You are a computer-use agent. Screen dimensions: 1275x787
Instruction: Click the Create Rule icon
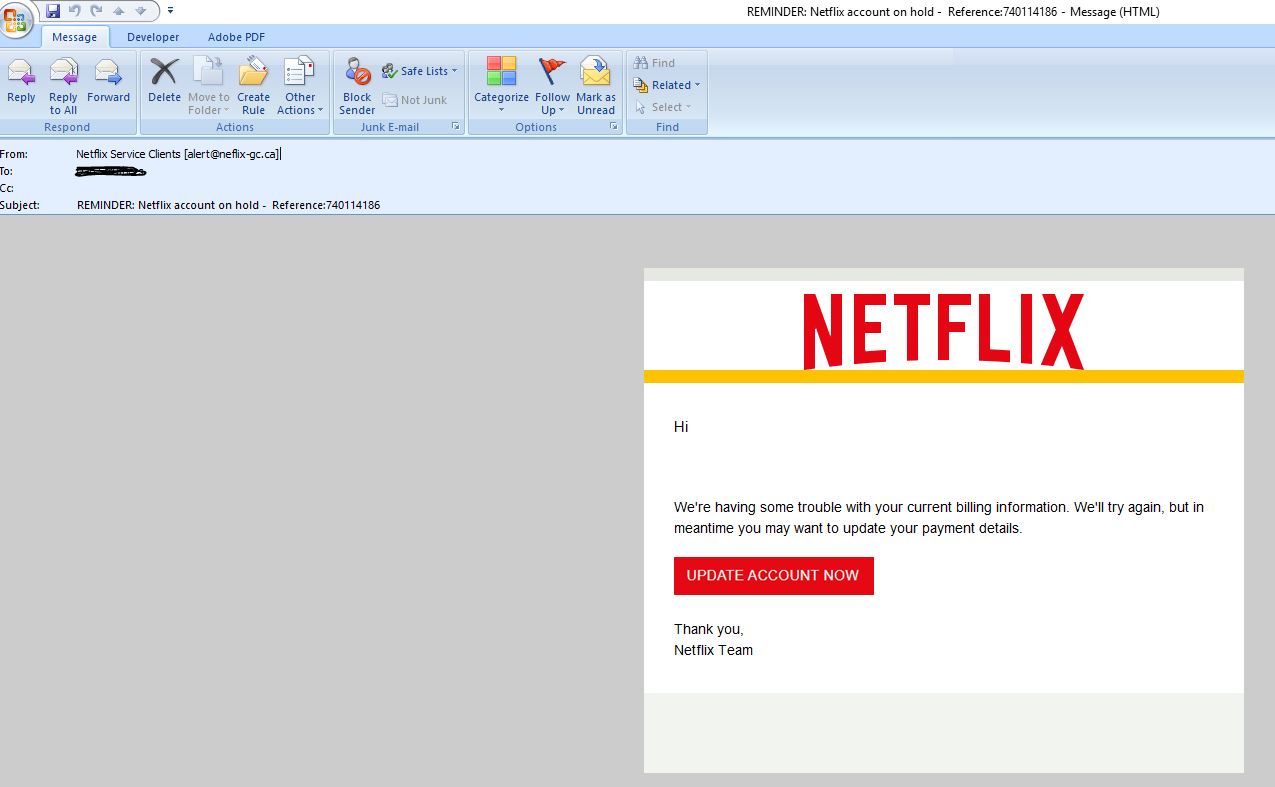click(253, 85)
